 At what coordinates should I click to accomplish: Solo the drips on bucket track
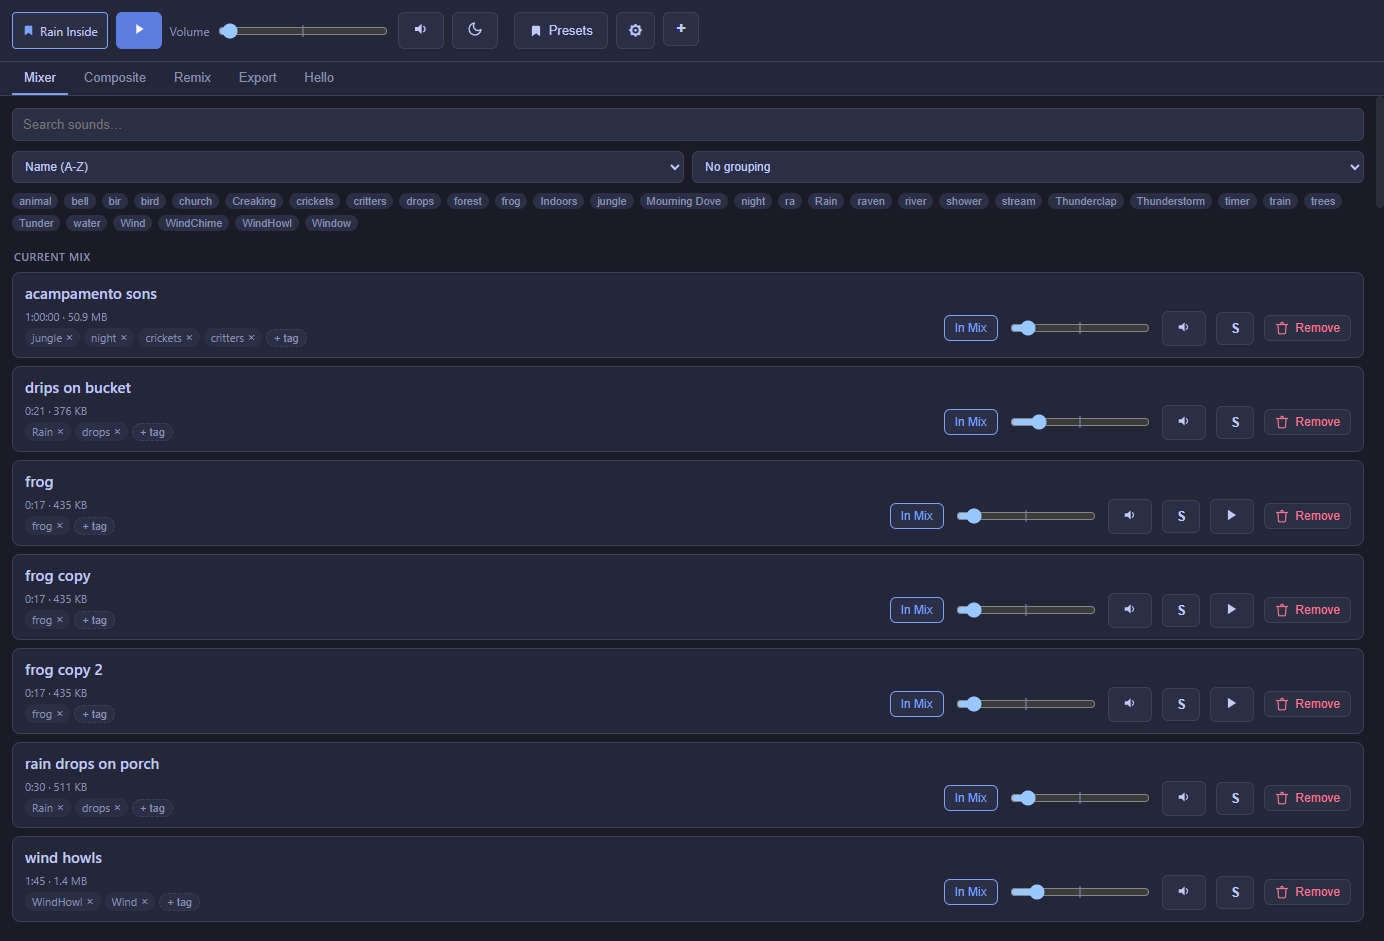1235,422
